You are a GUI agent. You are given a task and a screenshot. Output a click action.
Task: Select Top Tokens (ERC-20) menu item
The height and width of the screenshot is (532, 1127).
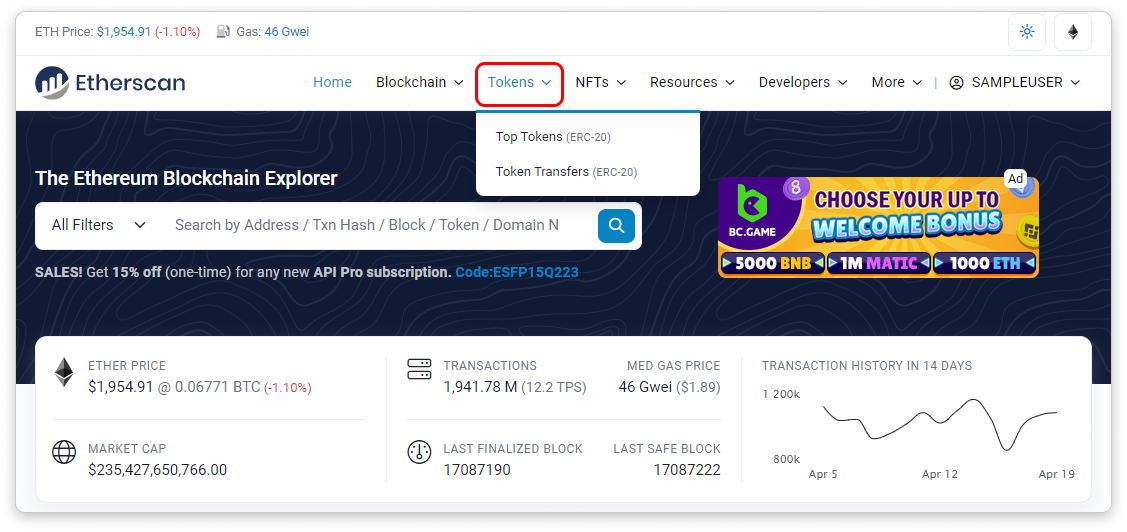tap(552, 137)
